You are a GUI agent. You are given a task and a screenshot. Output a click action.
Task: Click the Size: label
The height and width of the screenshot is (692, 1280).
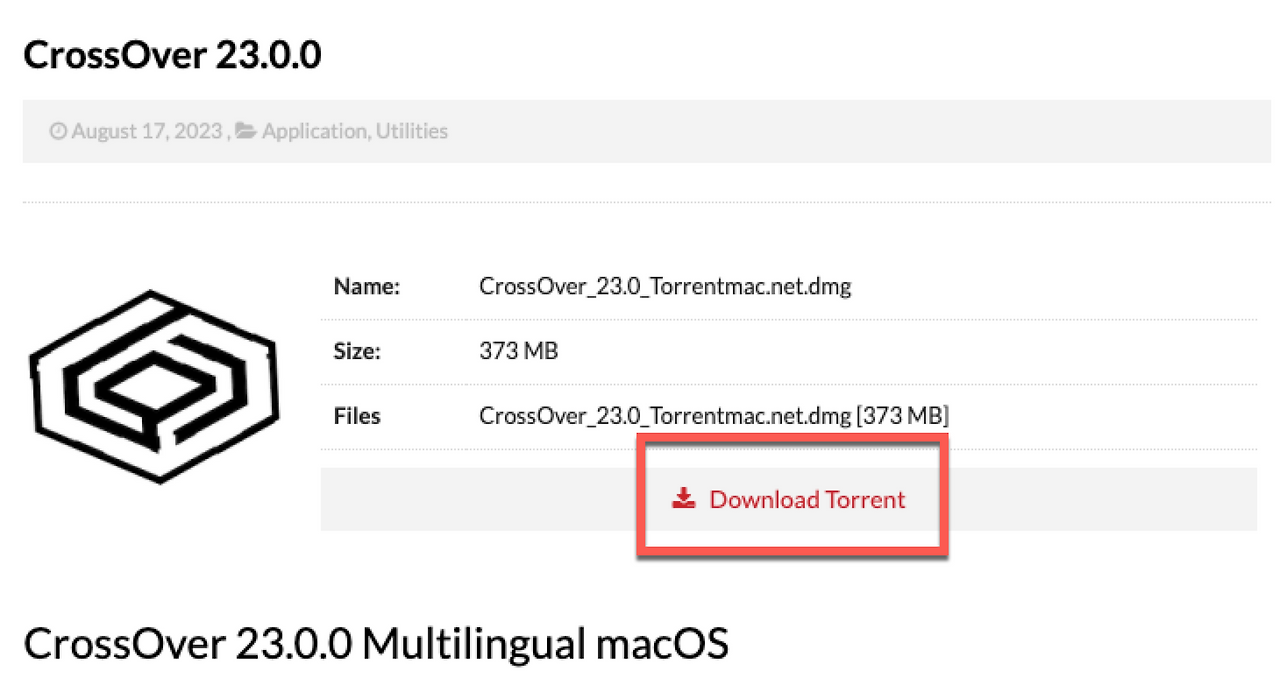point(357,352)
